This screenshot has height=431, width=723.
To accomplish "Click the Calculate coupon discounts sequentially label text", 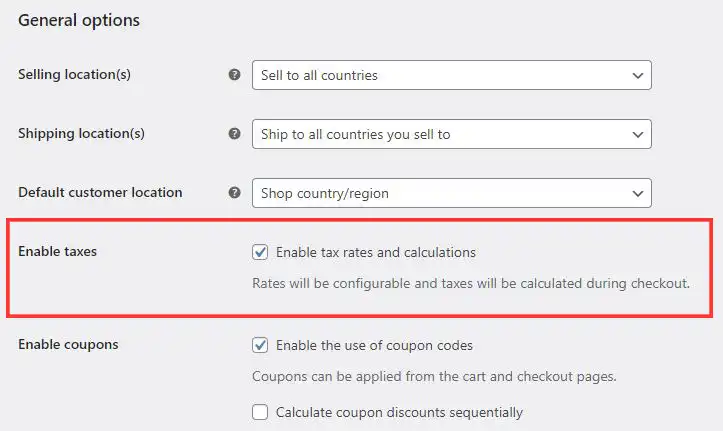I will click(x=399, y=412).
